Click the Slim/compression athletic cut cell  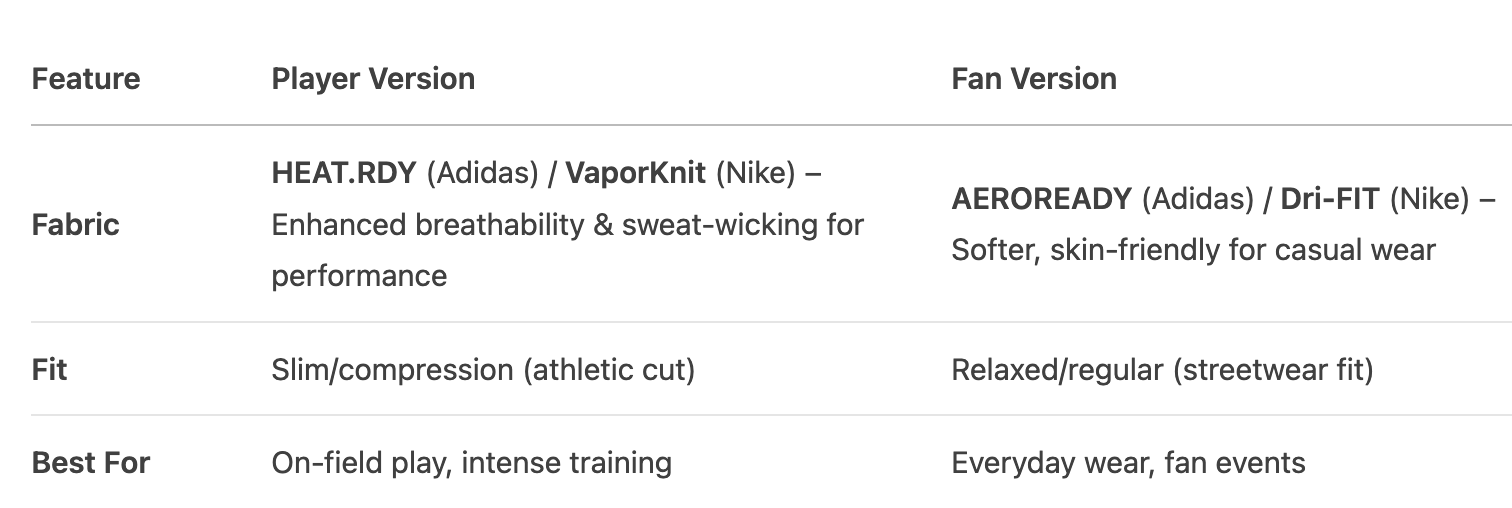click(x=483, y=370)
